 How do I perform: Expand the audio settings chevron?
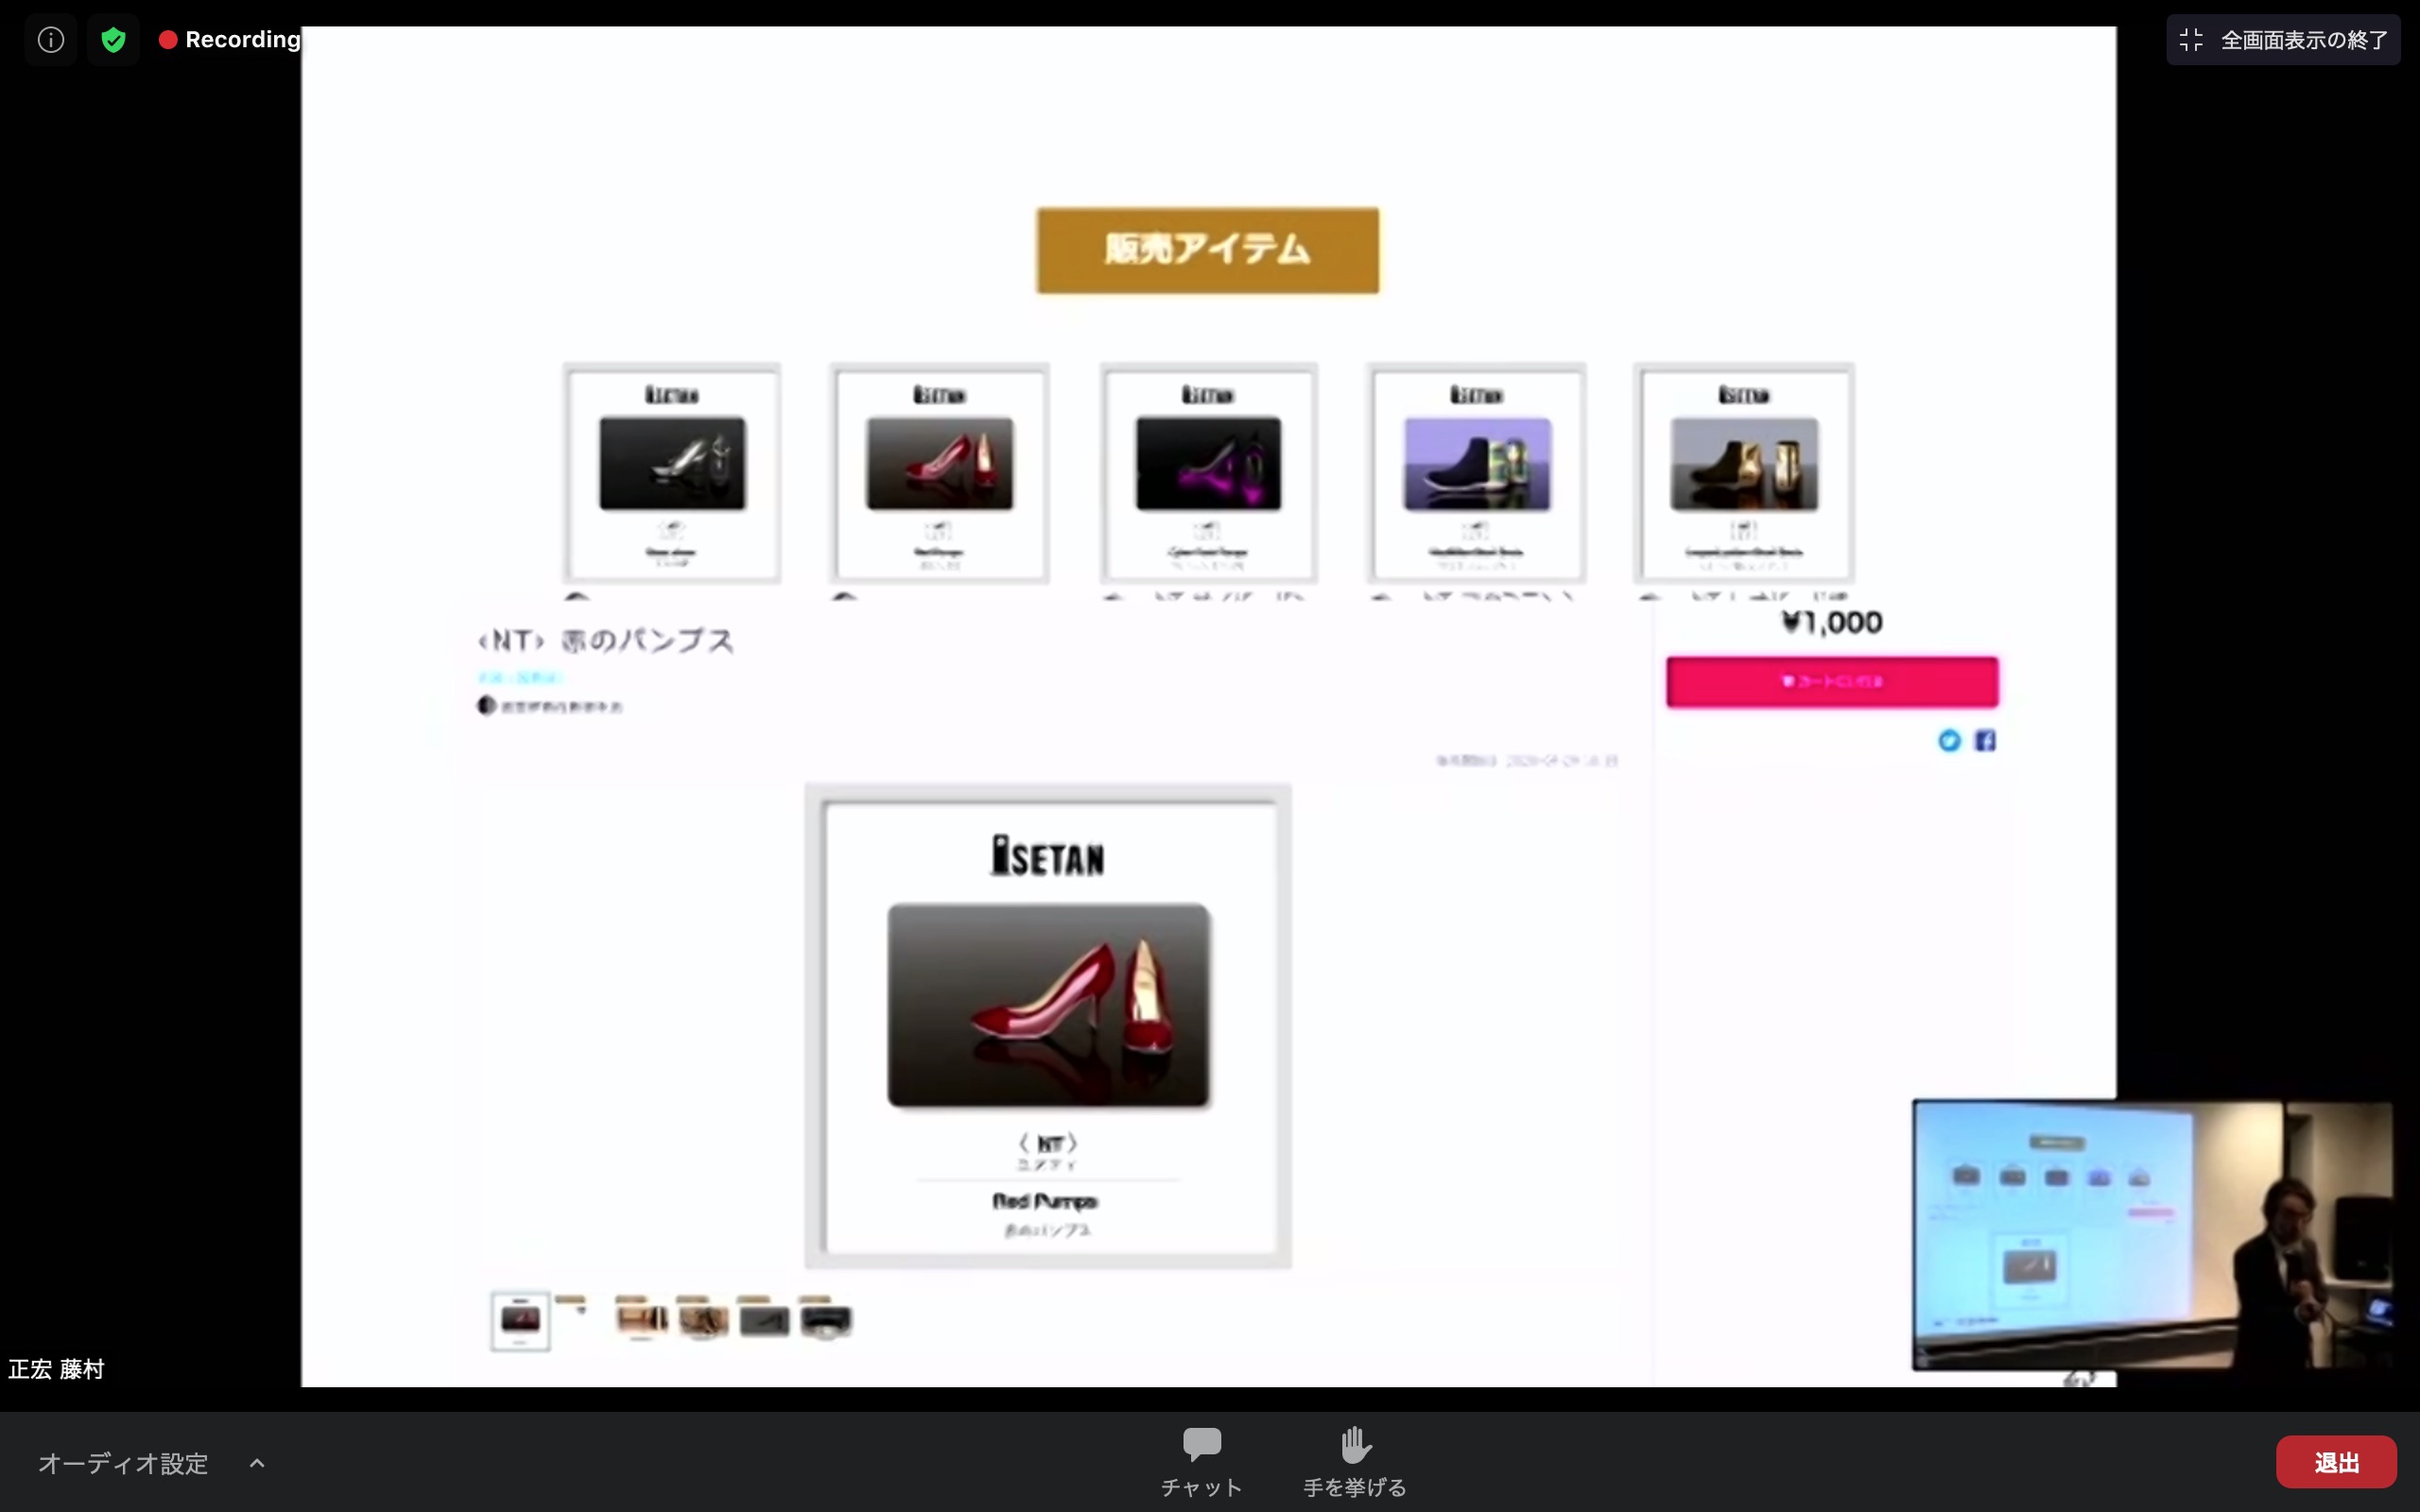[257, 1463]
